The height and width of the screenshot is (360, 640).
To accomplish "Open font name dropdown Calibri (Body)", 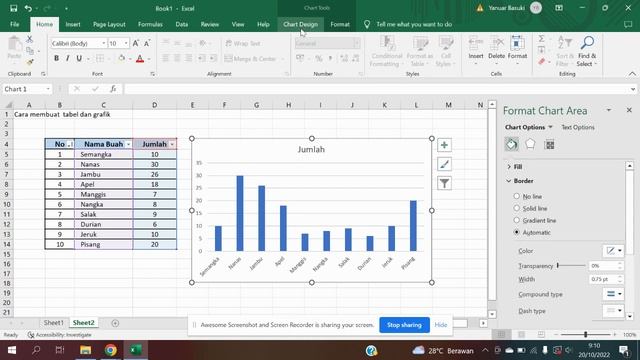I will 104,43.
